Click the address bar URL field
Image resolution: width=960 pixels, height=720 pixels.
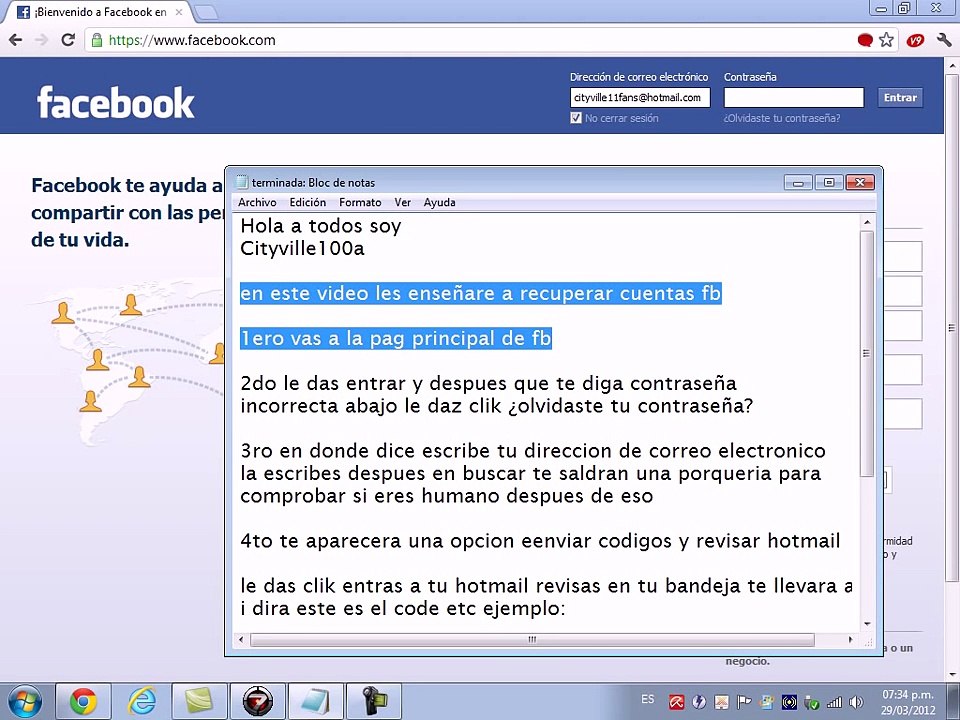465,40
